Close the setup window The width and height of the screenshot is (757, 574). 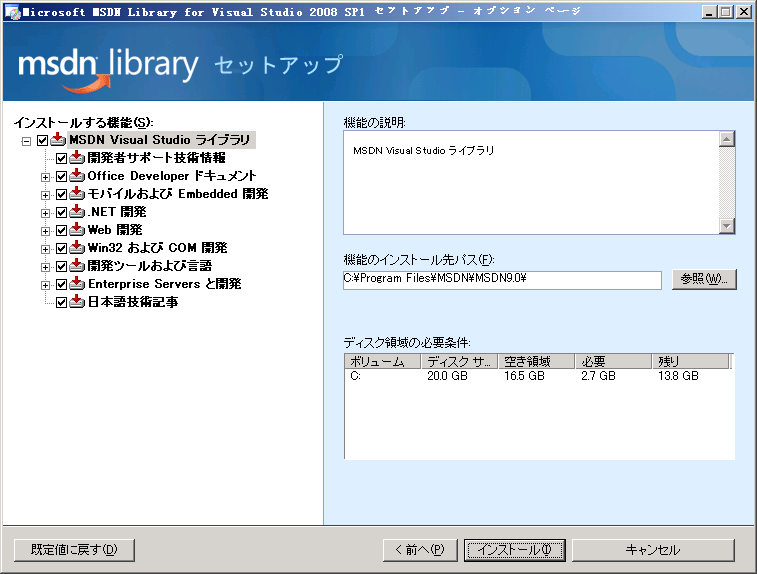[x=743, y=12]
